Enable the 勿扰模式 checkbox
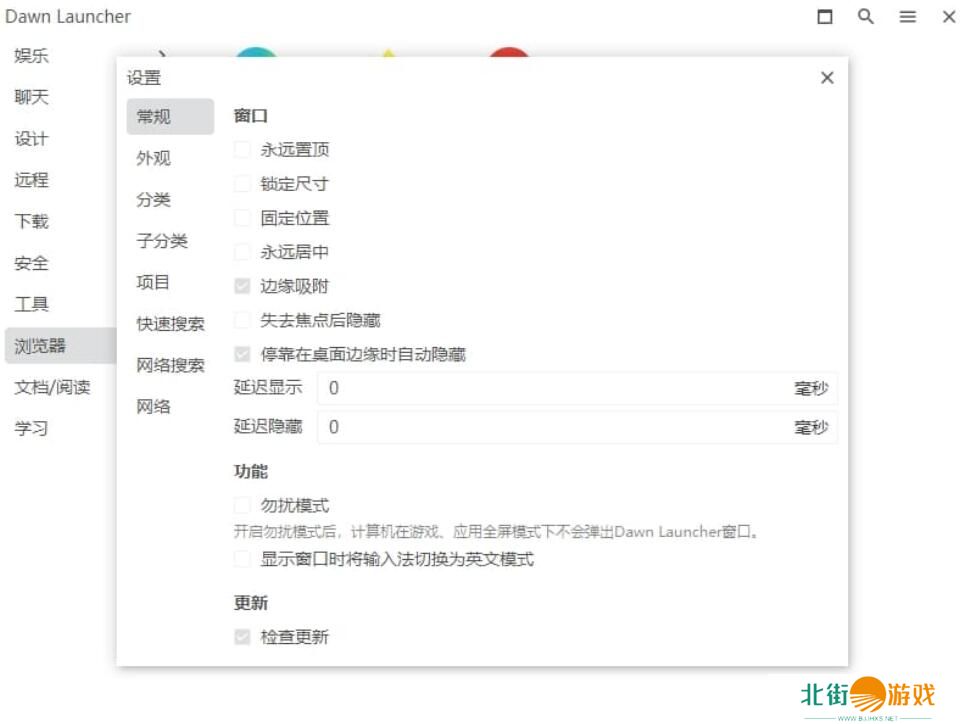Screen dimensions: 968x724 pos(242,506)
